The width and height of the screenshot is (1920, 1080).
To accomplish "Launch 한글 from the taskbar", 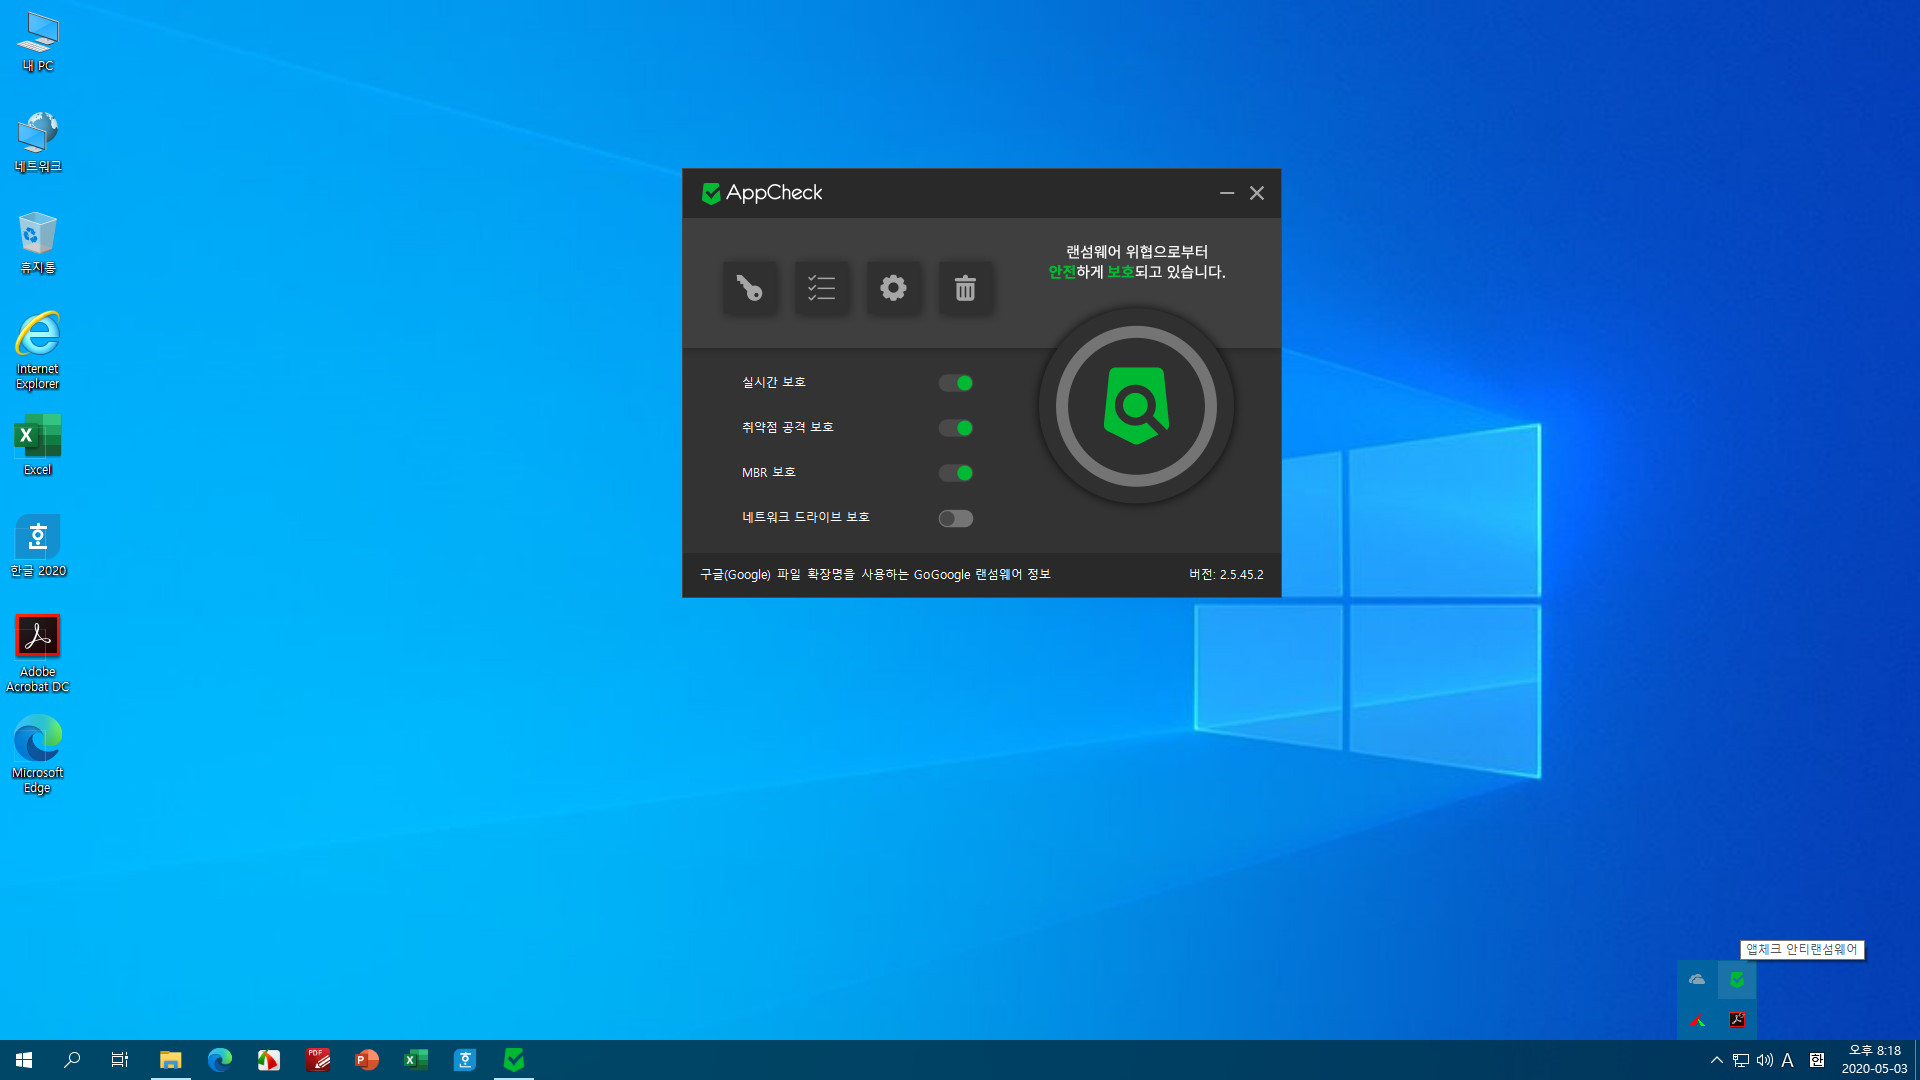I will click(465, 1060).
